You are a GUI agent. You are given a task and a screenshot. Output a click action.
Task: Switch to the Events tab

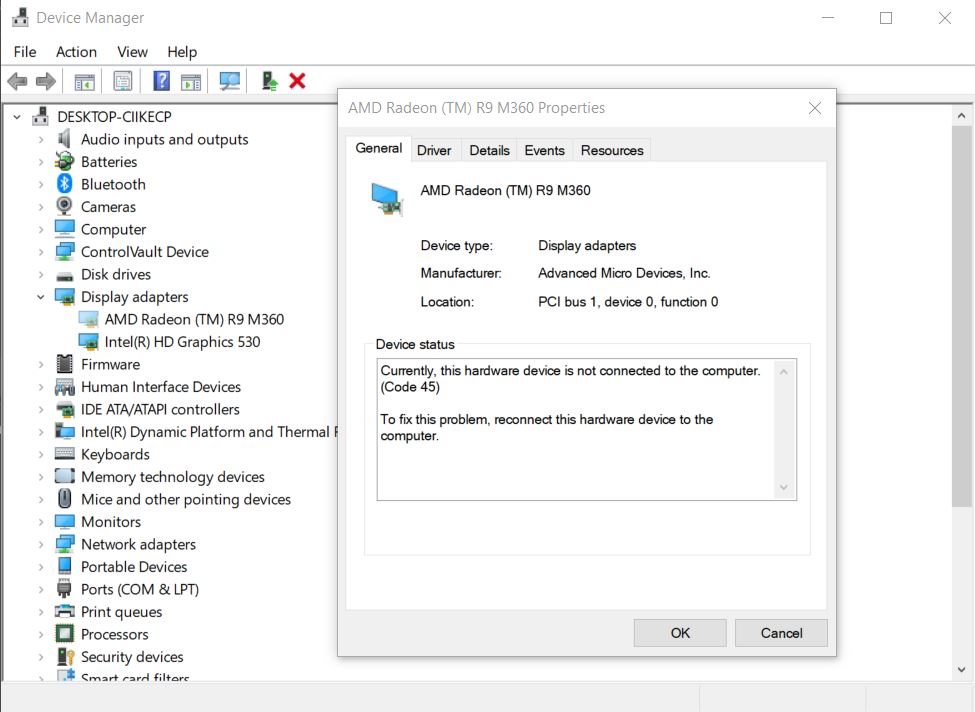point(544,150)
